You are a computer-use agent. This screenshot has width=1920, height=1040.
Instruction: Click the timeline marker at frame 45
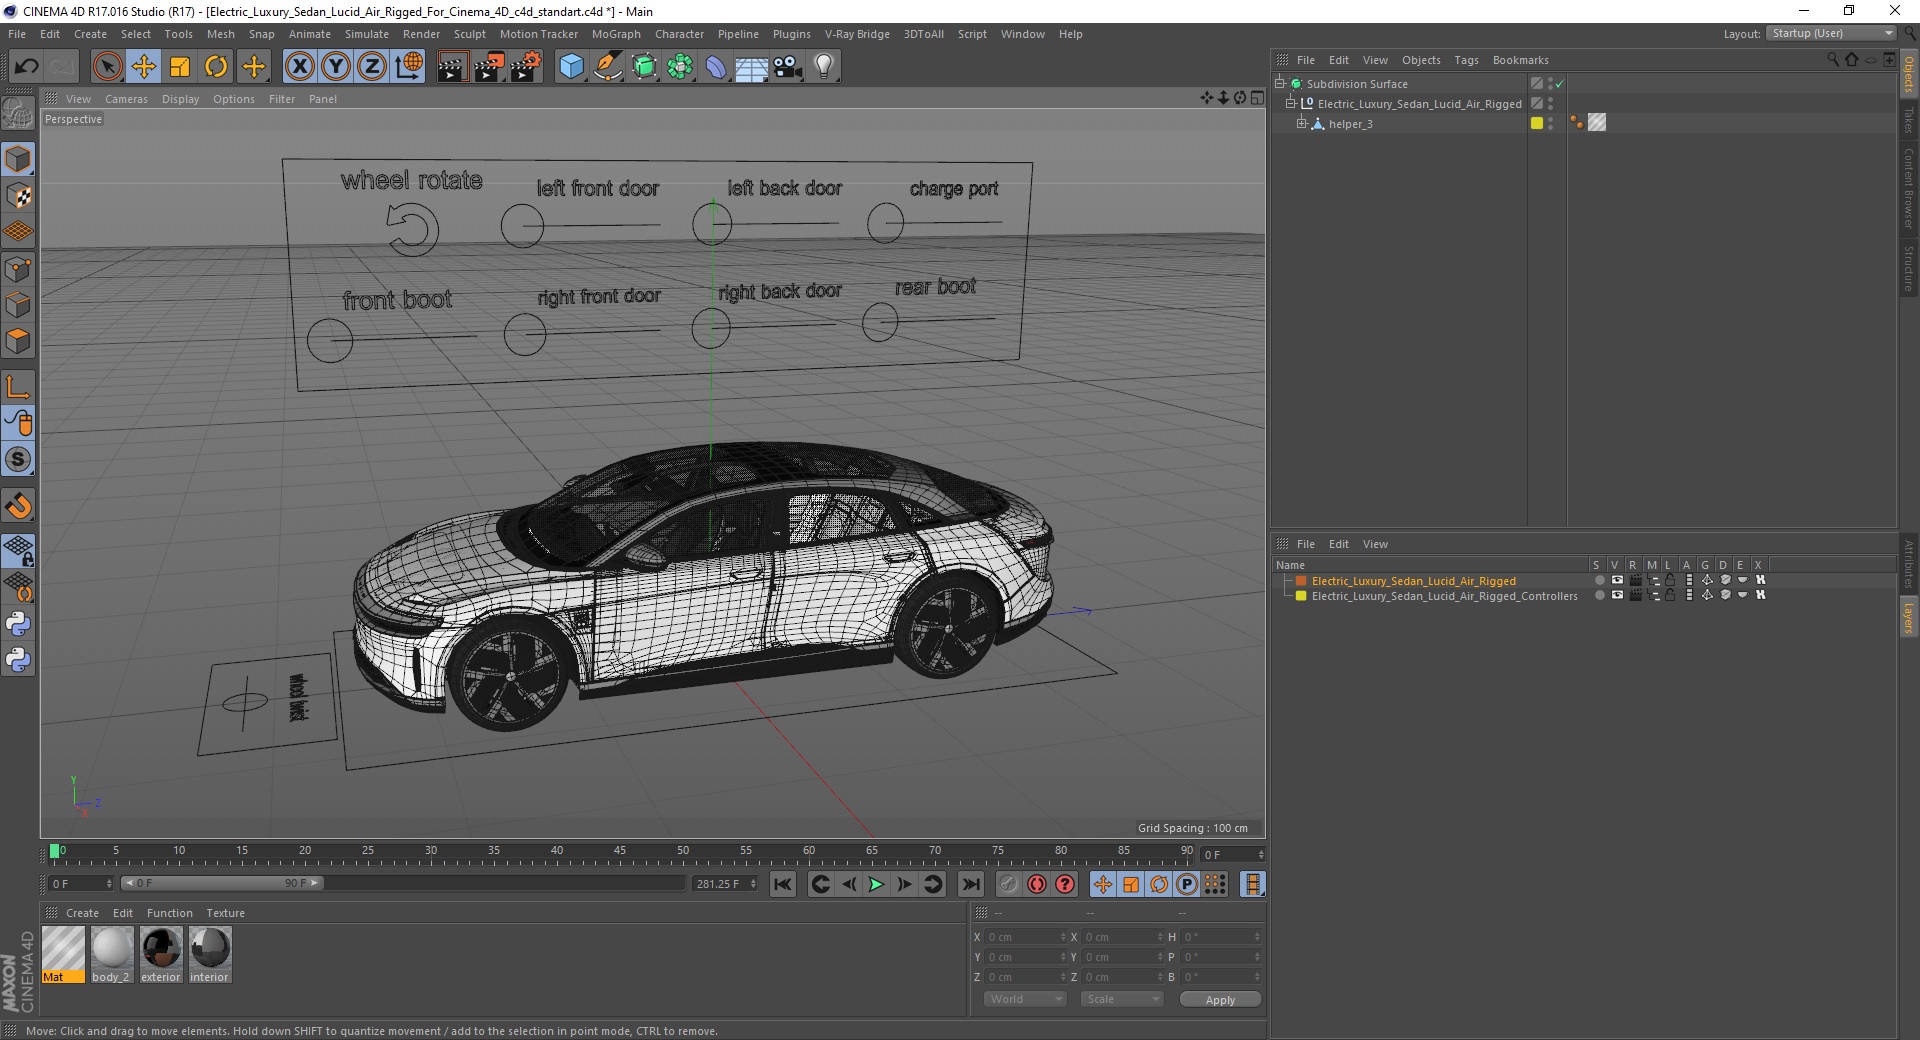pos(620,853)
